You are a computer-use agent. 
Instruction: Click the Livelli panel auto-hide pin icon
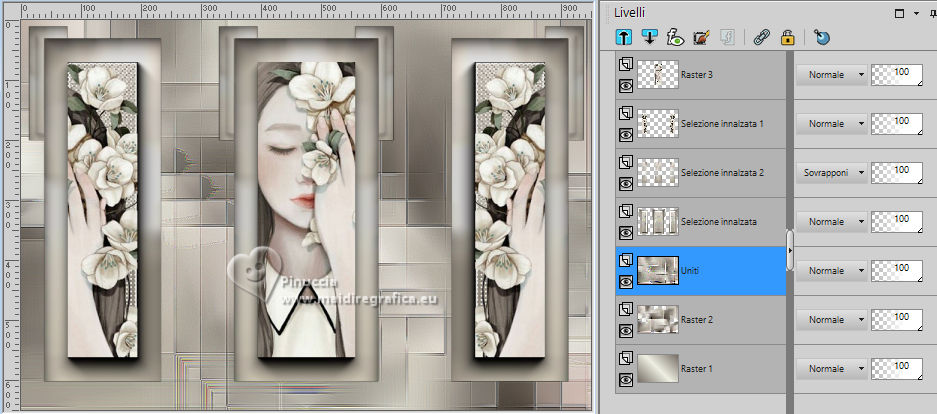pyautogui.click(x=933, y=13)
